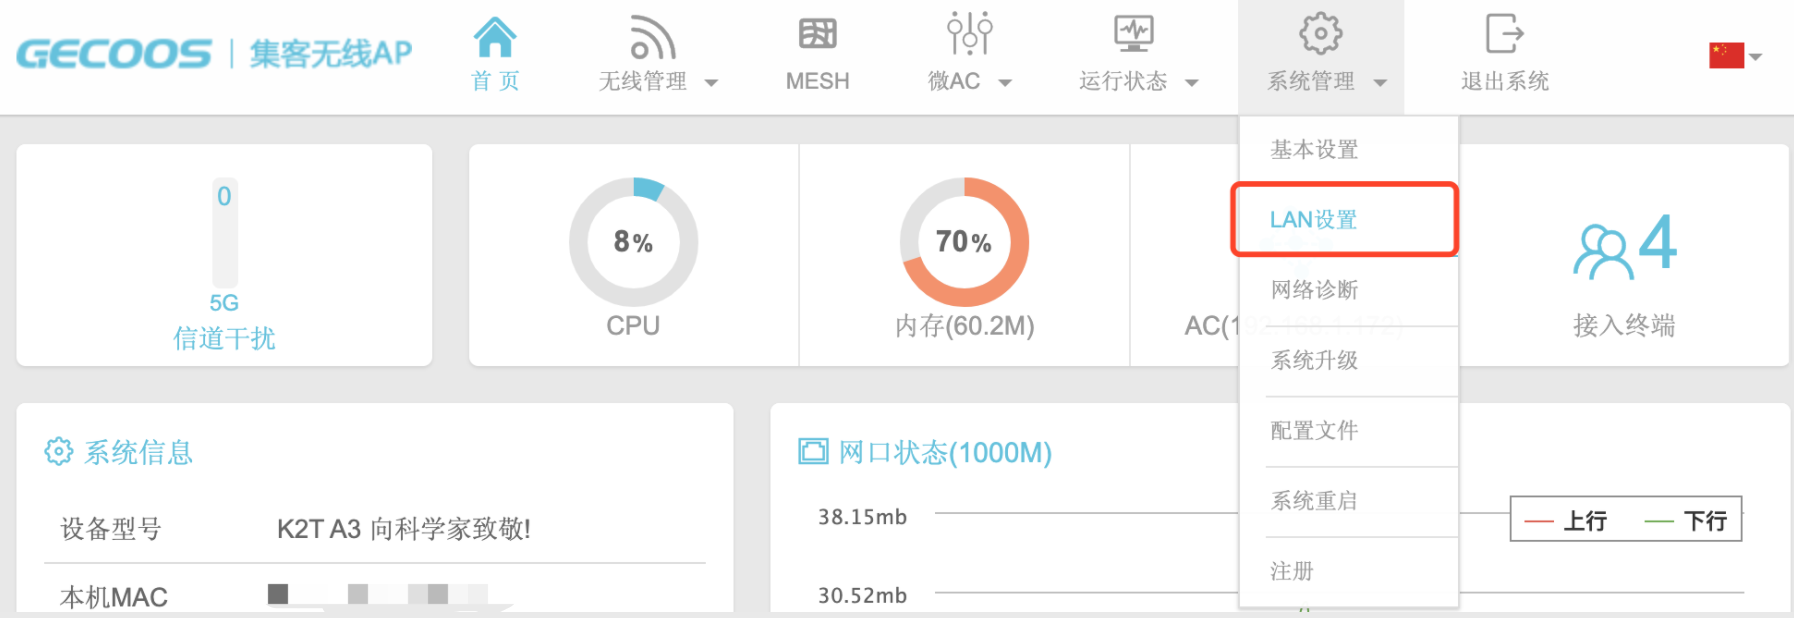1794x618 pixels.
Task: Open the language selector with the China flag
Action: point(1729,55)
